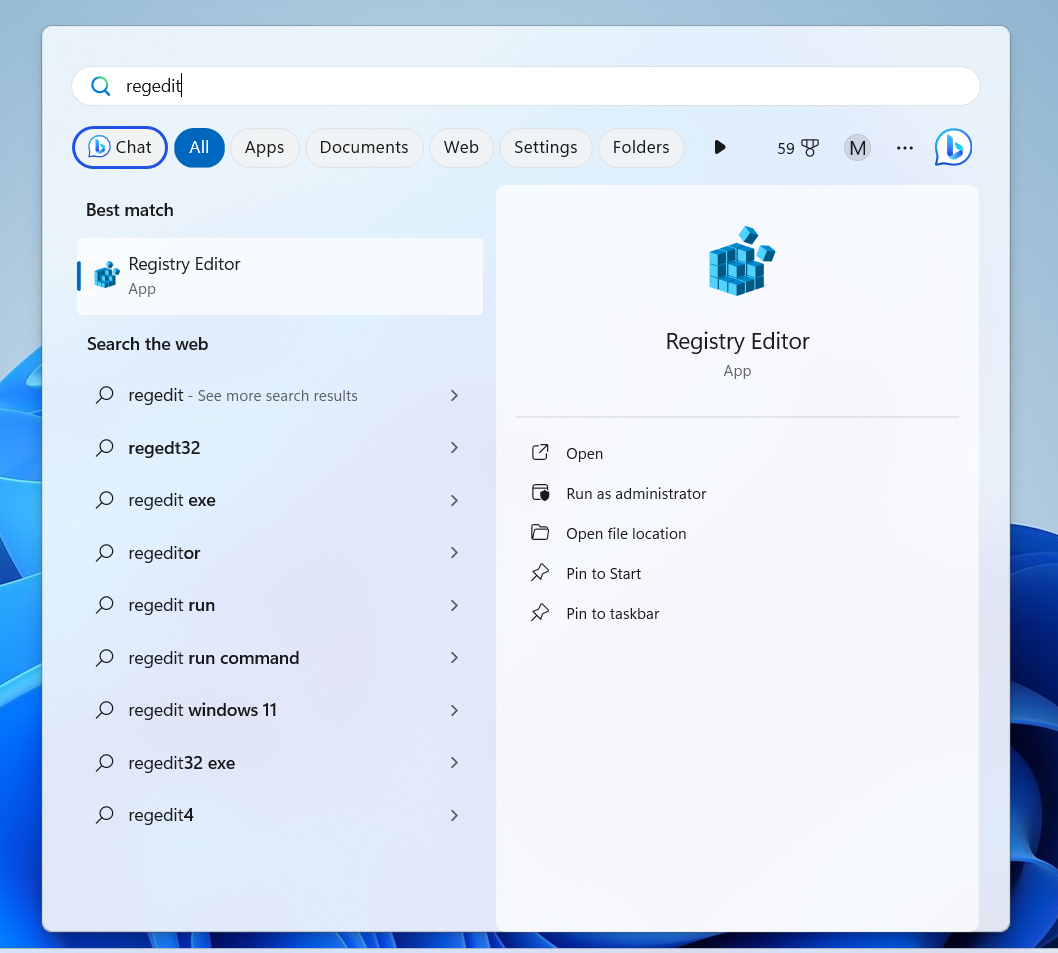
Task: Click the search icon beside regedit32 exe
Action: pyautogui.click(x=105, y=762)
